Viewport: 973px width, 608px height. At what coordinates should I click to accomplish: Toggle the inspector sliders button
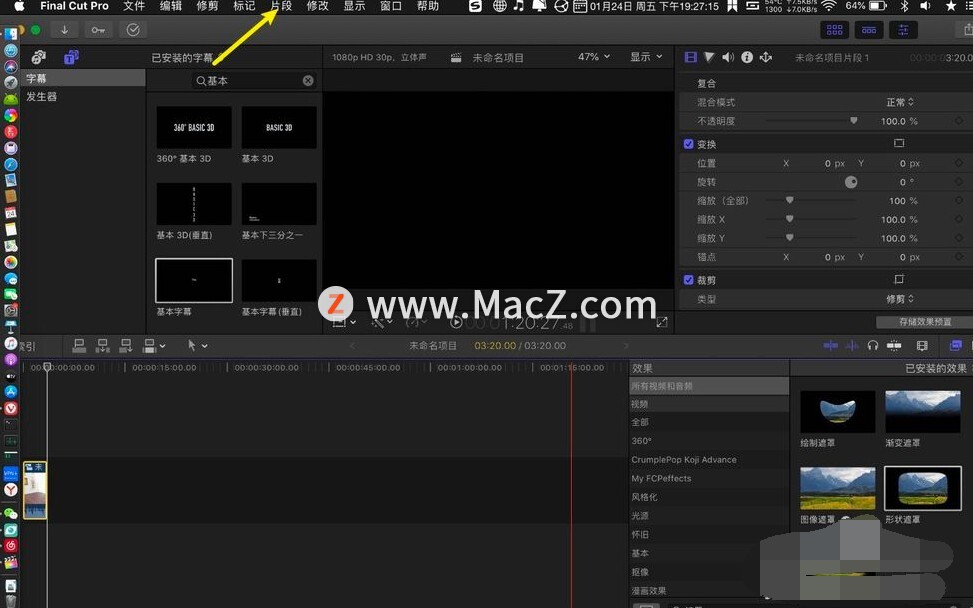(x=903, y=30)
